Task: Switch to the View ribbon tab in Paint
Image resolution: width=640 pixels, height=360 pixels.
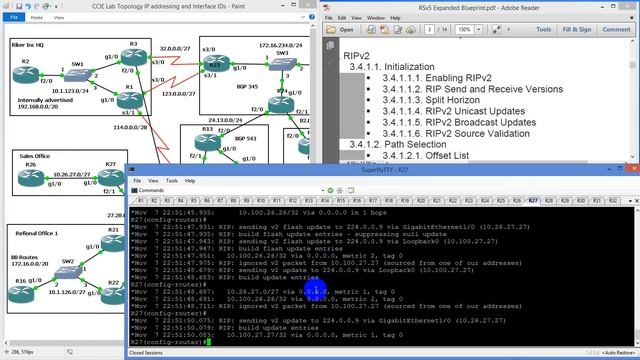Action: tap(59, 18)
